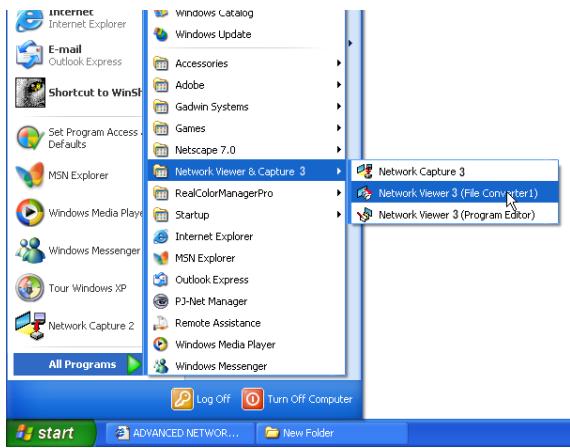Click the Network Capture 2 text label
570x448 pixels.
(91, 326)
